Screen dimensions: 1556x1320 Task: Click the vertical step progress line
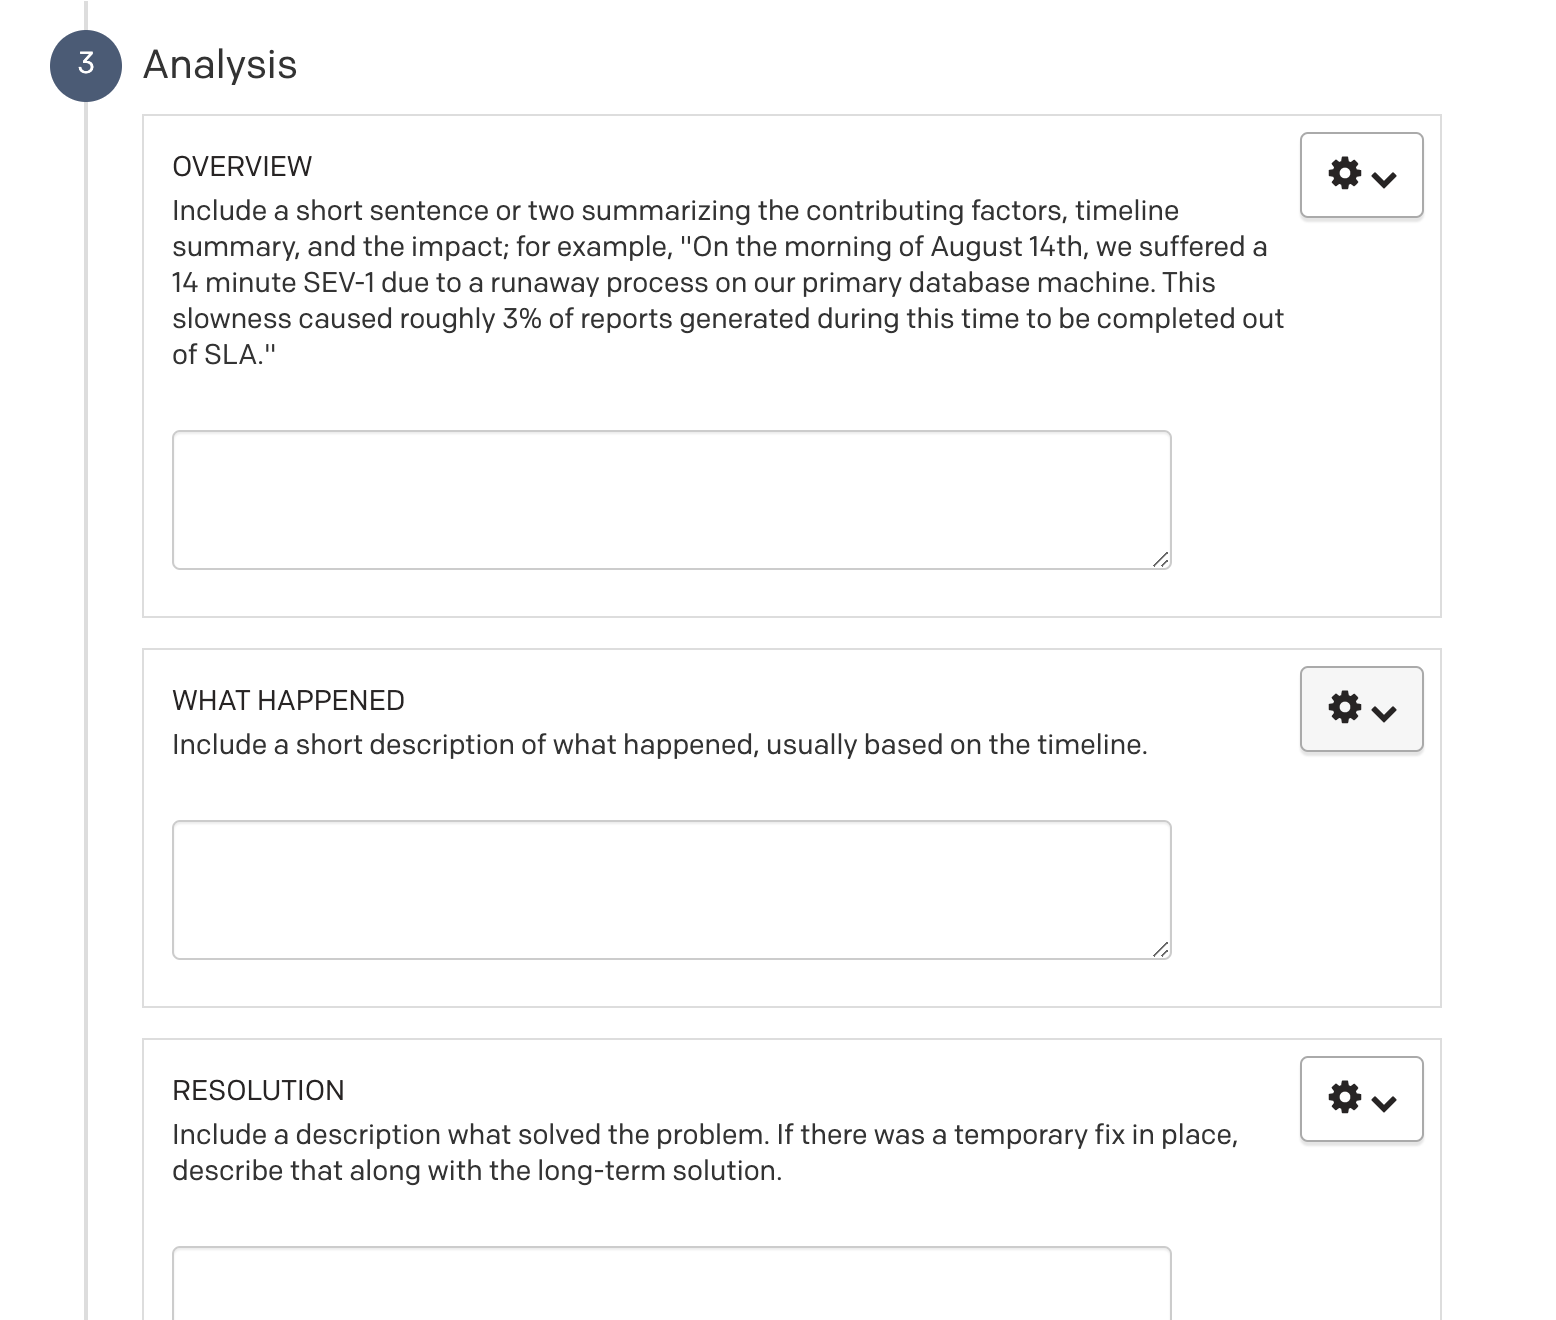point(86,700)
